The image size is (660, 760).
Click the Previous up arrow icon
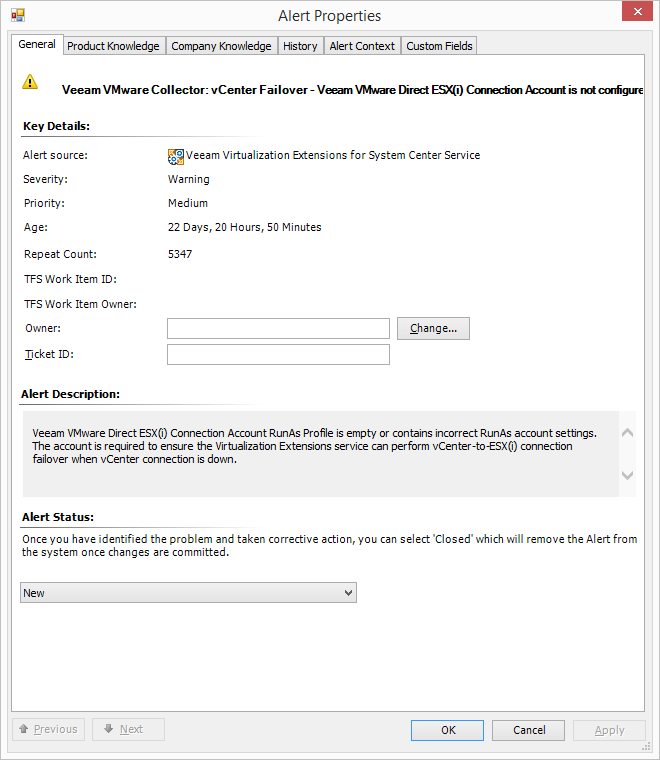24,728
